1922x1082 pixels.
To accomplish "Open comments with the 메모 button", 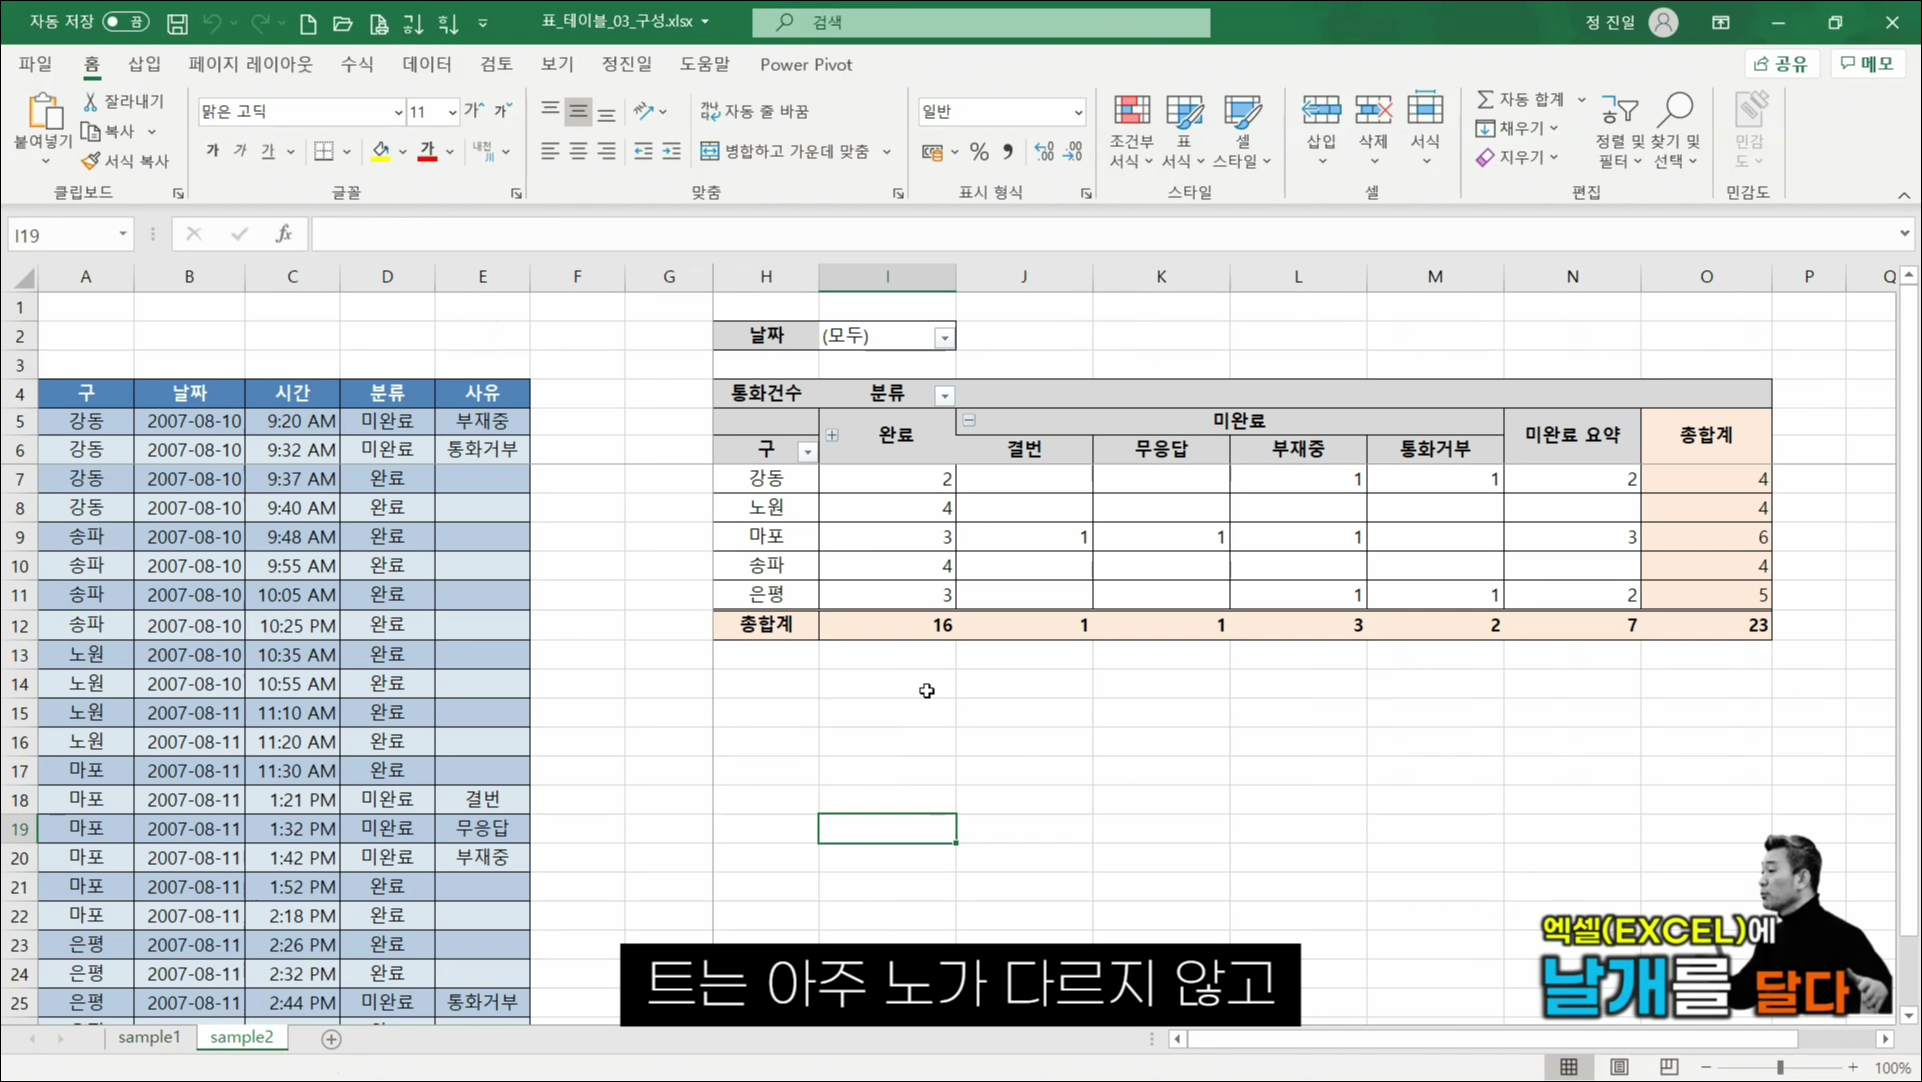I will point(1867,63).
